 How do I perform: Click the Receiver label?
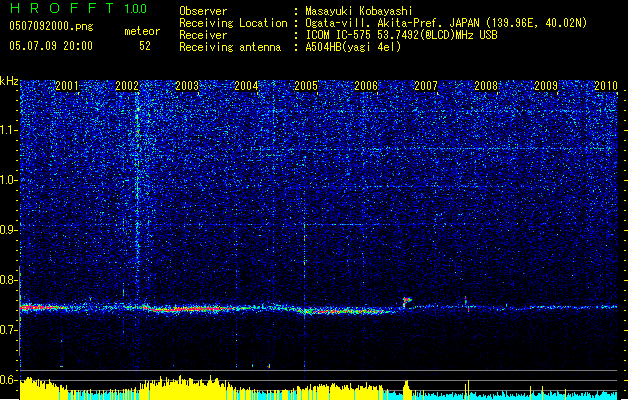tap(203, 35)
